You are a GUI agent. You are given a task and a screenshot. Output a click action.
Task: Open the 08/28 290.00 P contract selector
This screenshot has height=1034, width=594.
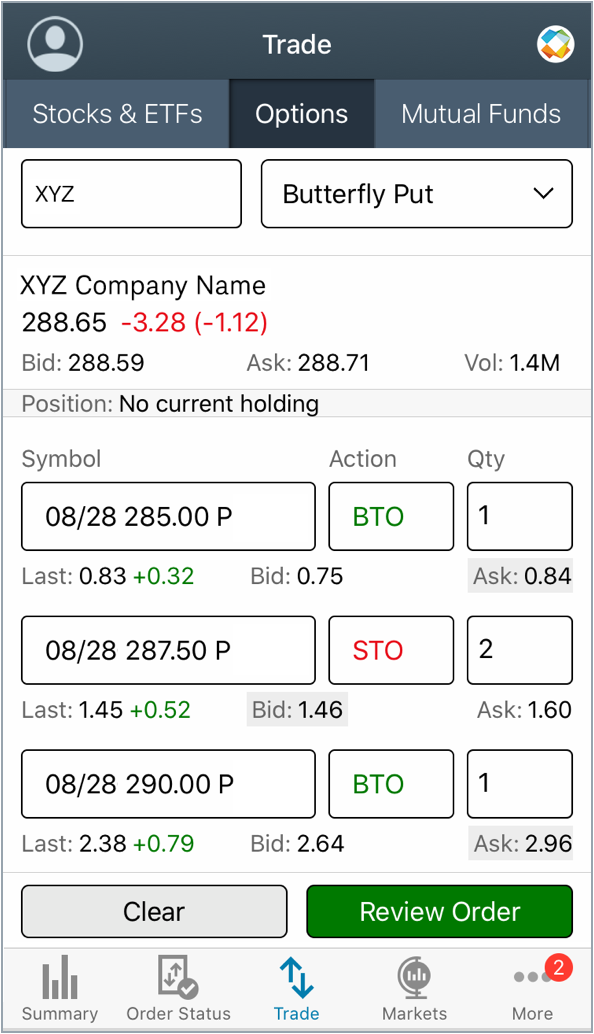(x=167, y=784)
